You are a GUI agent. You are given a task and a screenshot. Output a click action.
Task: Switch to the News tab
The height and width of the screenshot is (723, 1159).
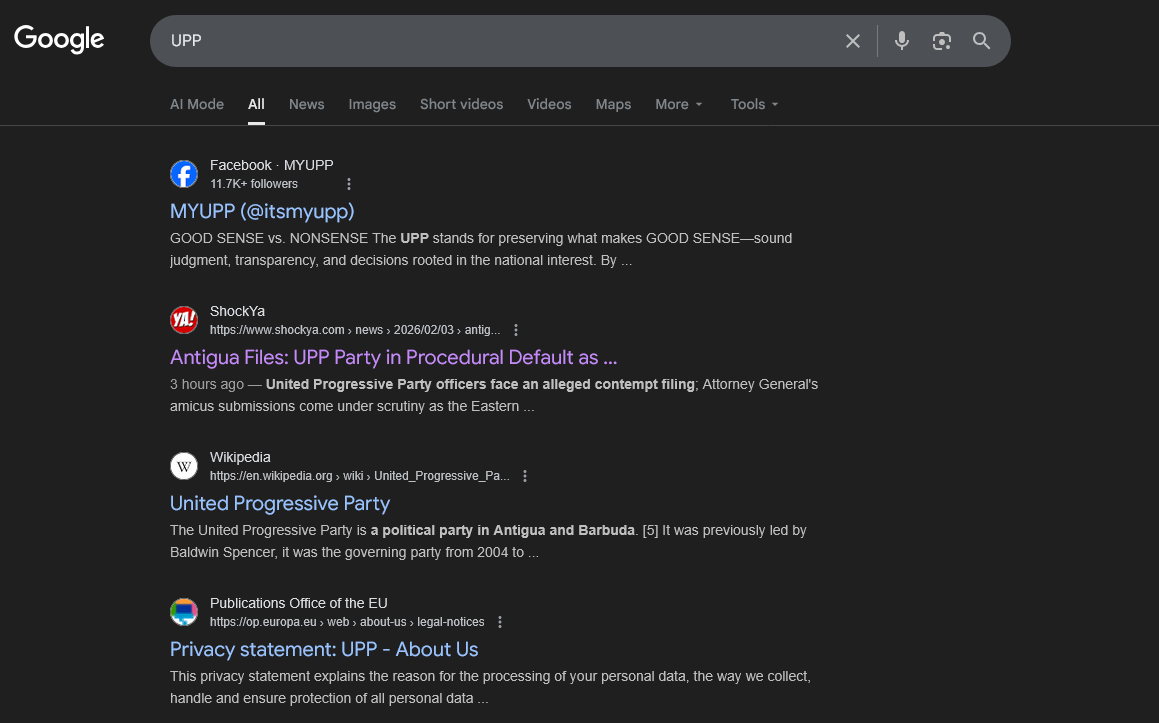tap(306, 104)
